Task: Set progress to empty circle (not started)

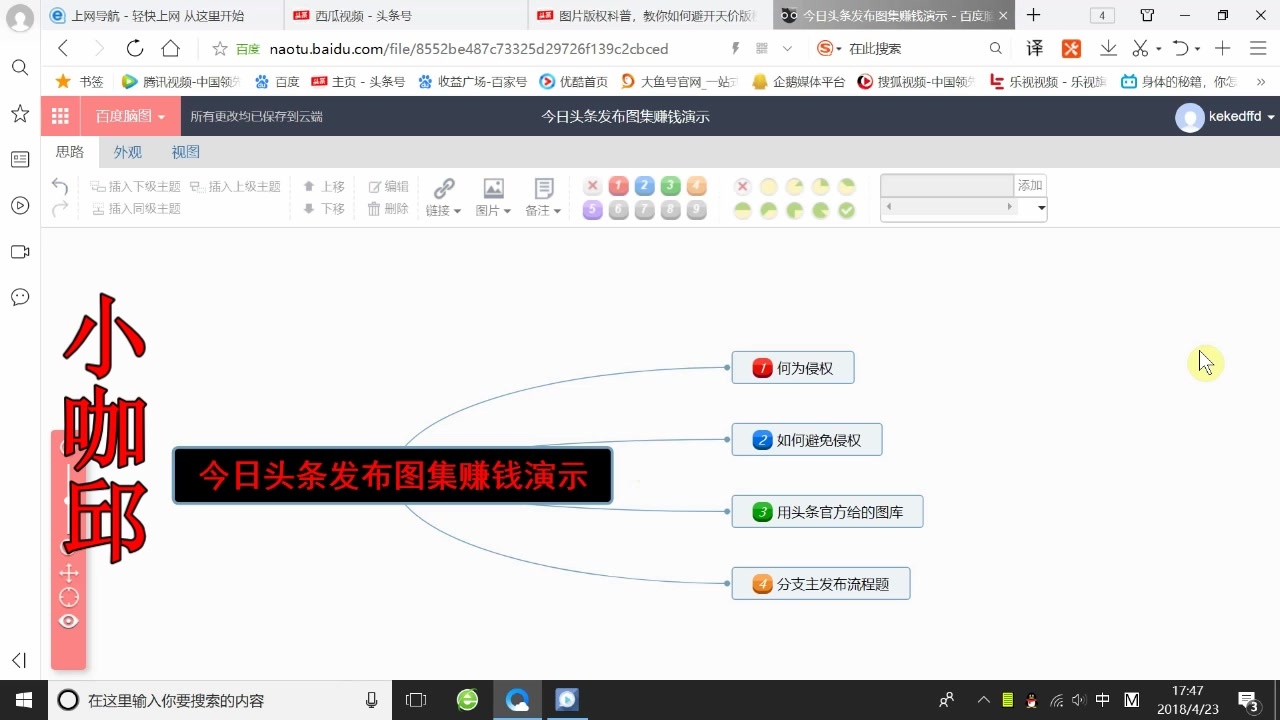Action: [x=768, y=186]
